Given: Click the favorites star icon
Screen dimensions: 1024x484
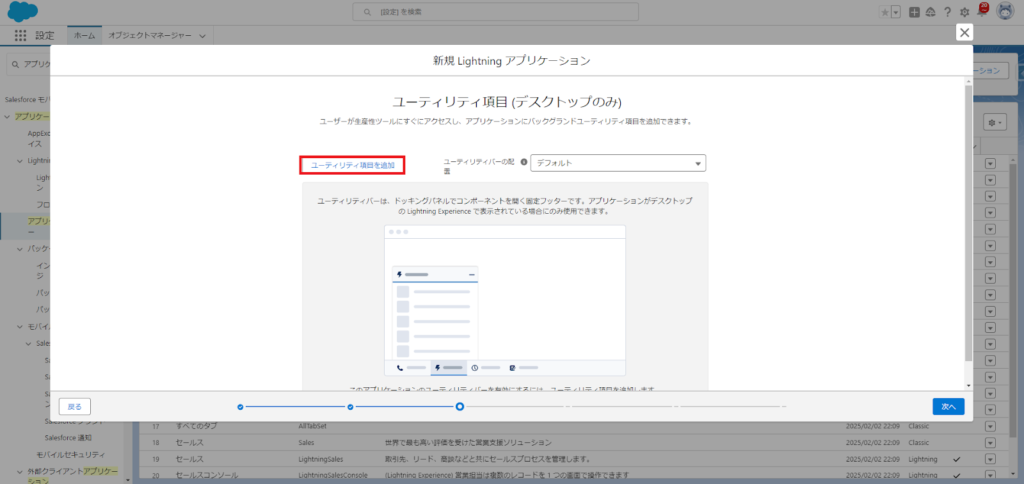Looking at the screenshot, I should pyautogui.click(x=884, y=12).
